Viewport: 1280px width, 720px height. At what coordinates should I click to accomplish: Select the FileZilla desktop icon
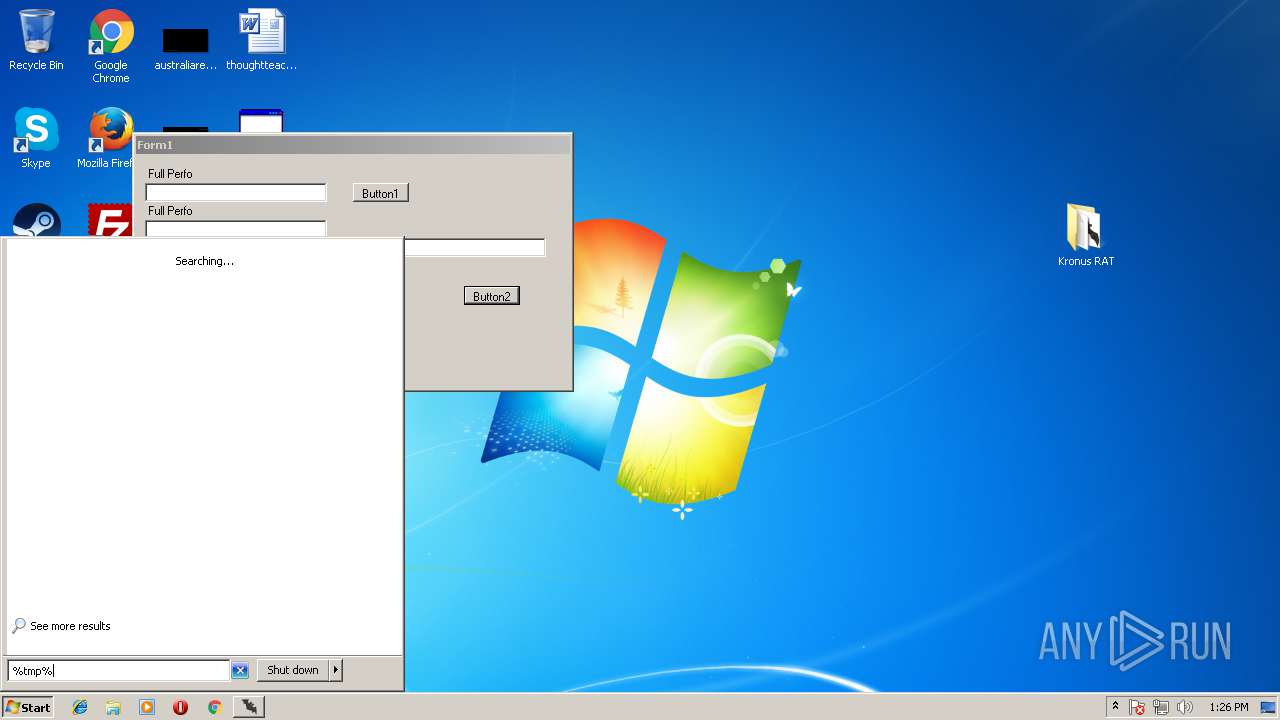(x=110, y=221)
